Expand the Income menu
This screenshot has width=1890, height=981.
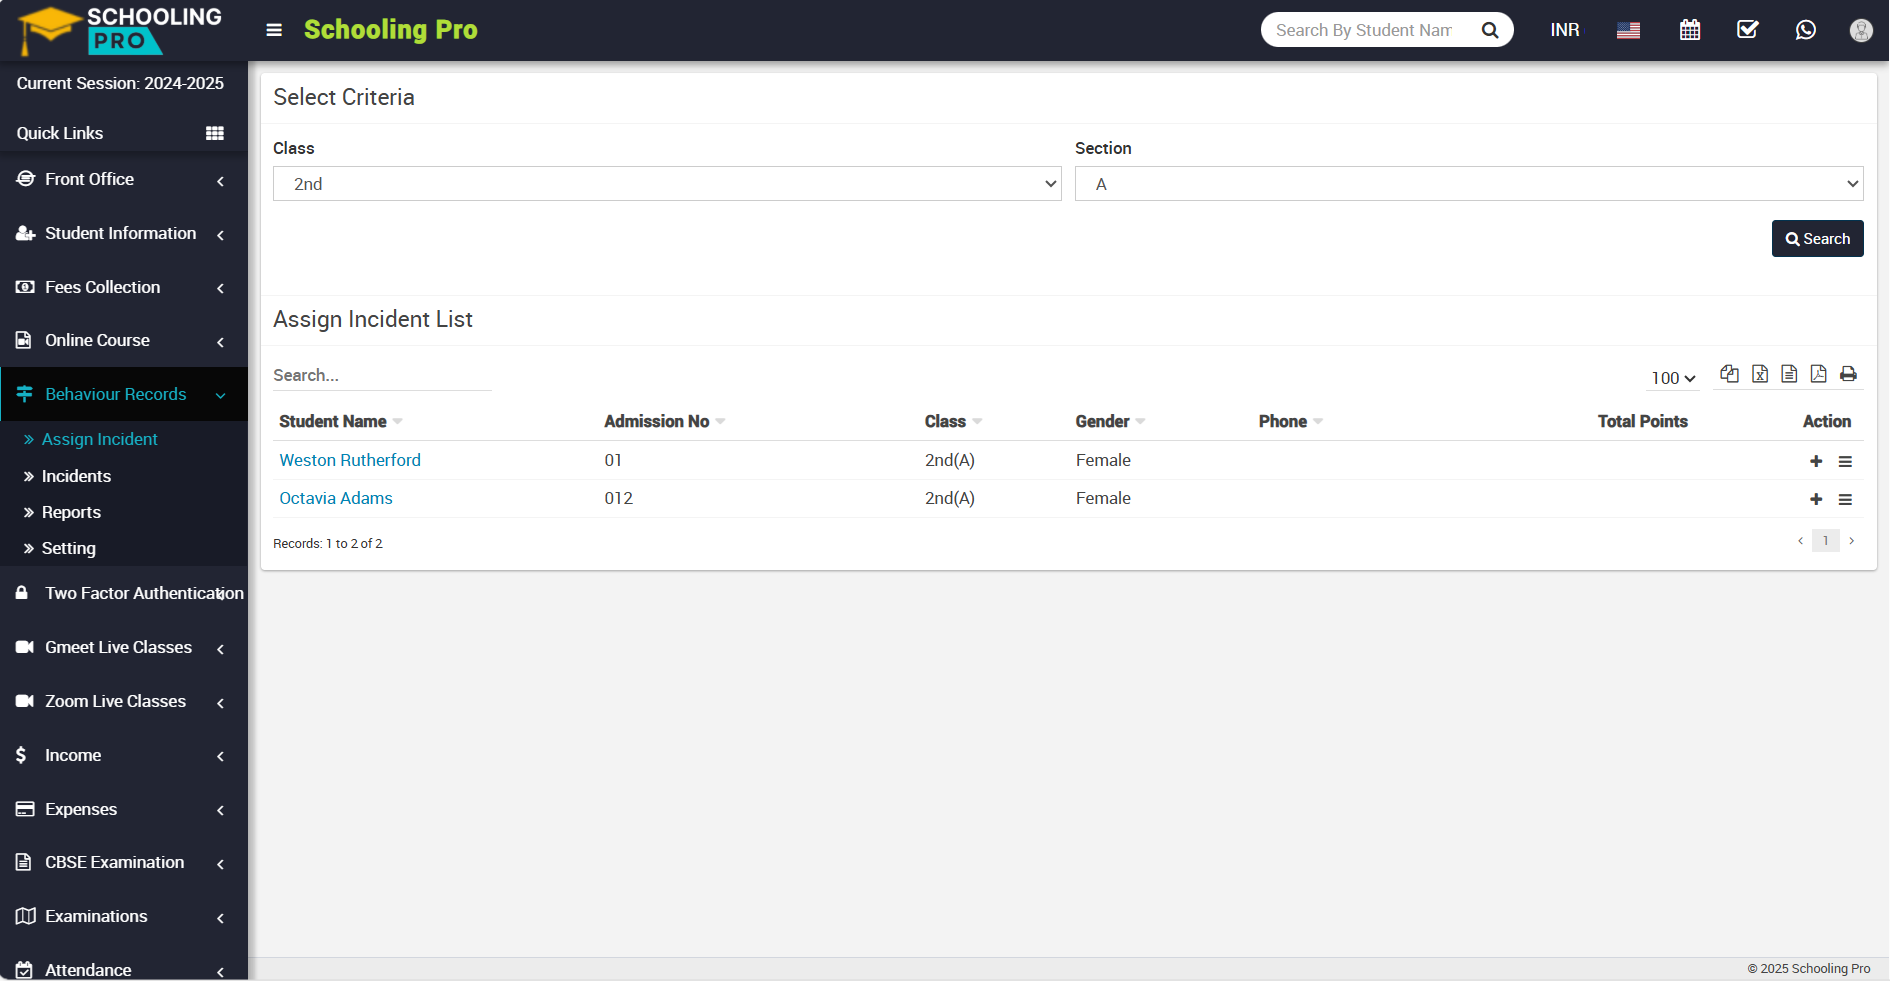(x=124, y=755)
